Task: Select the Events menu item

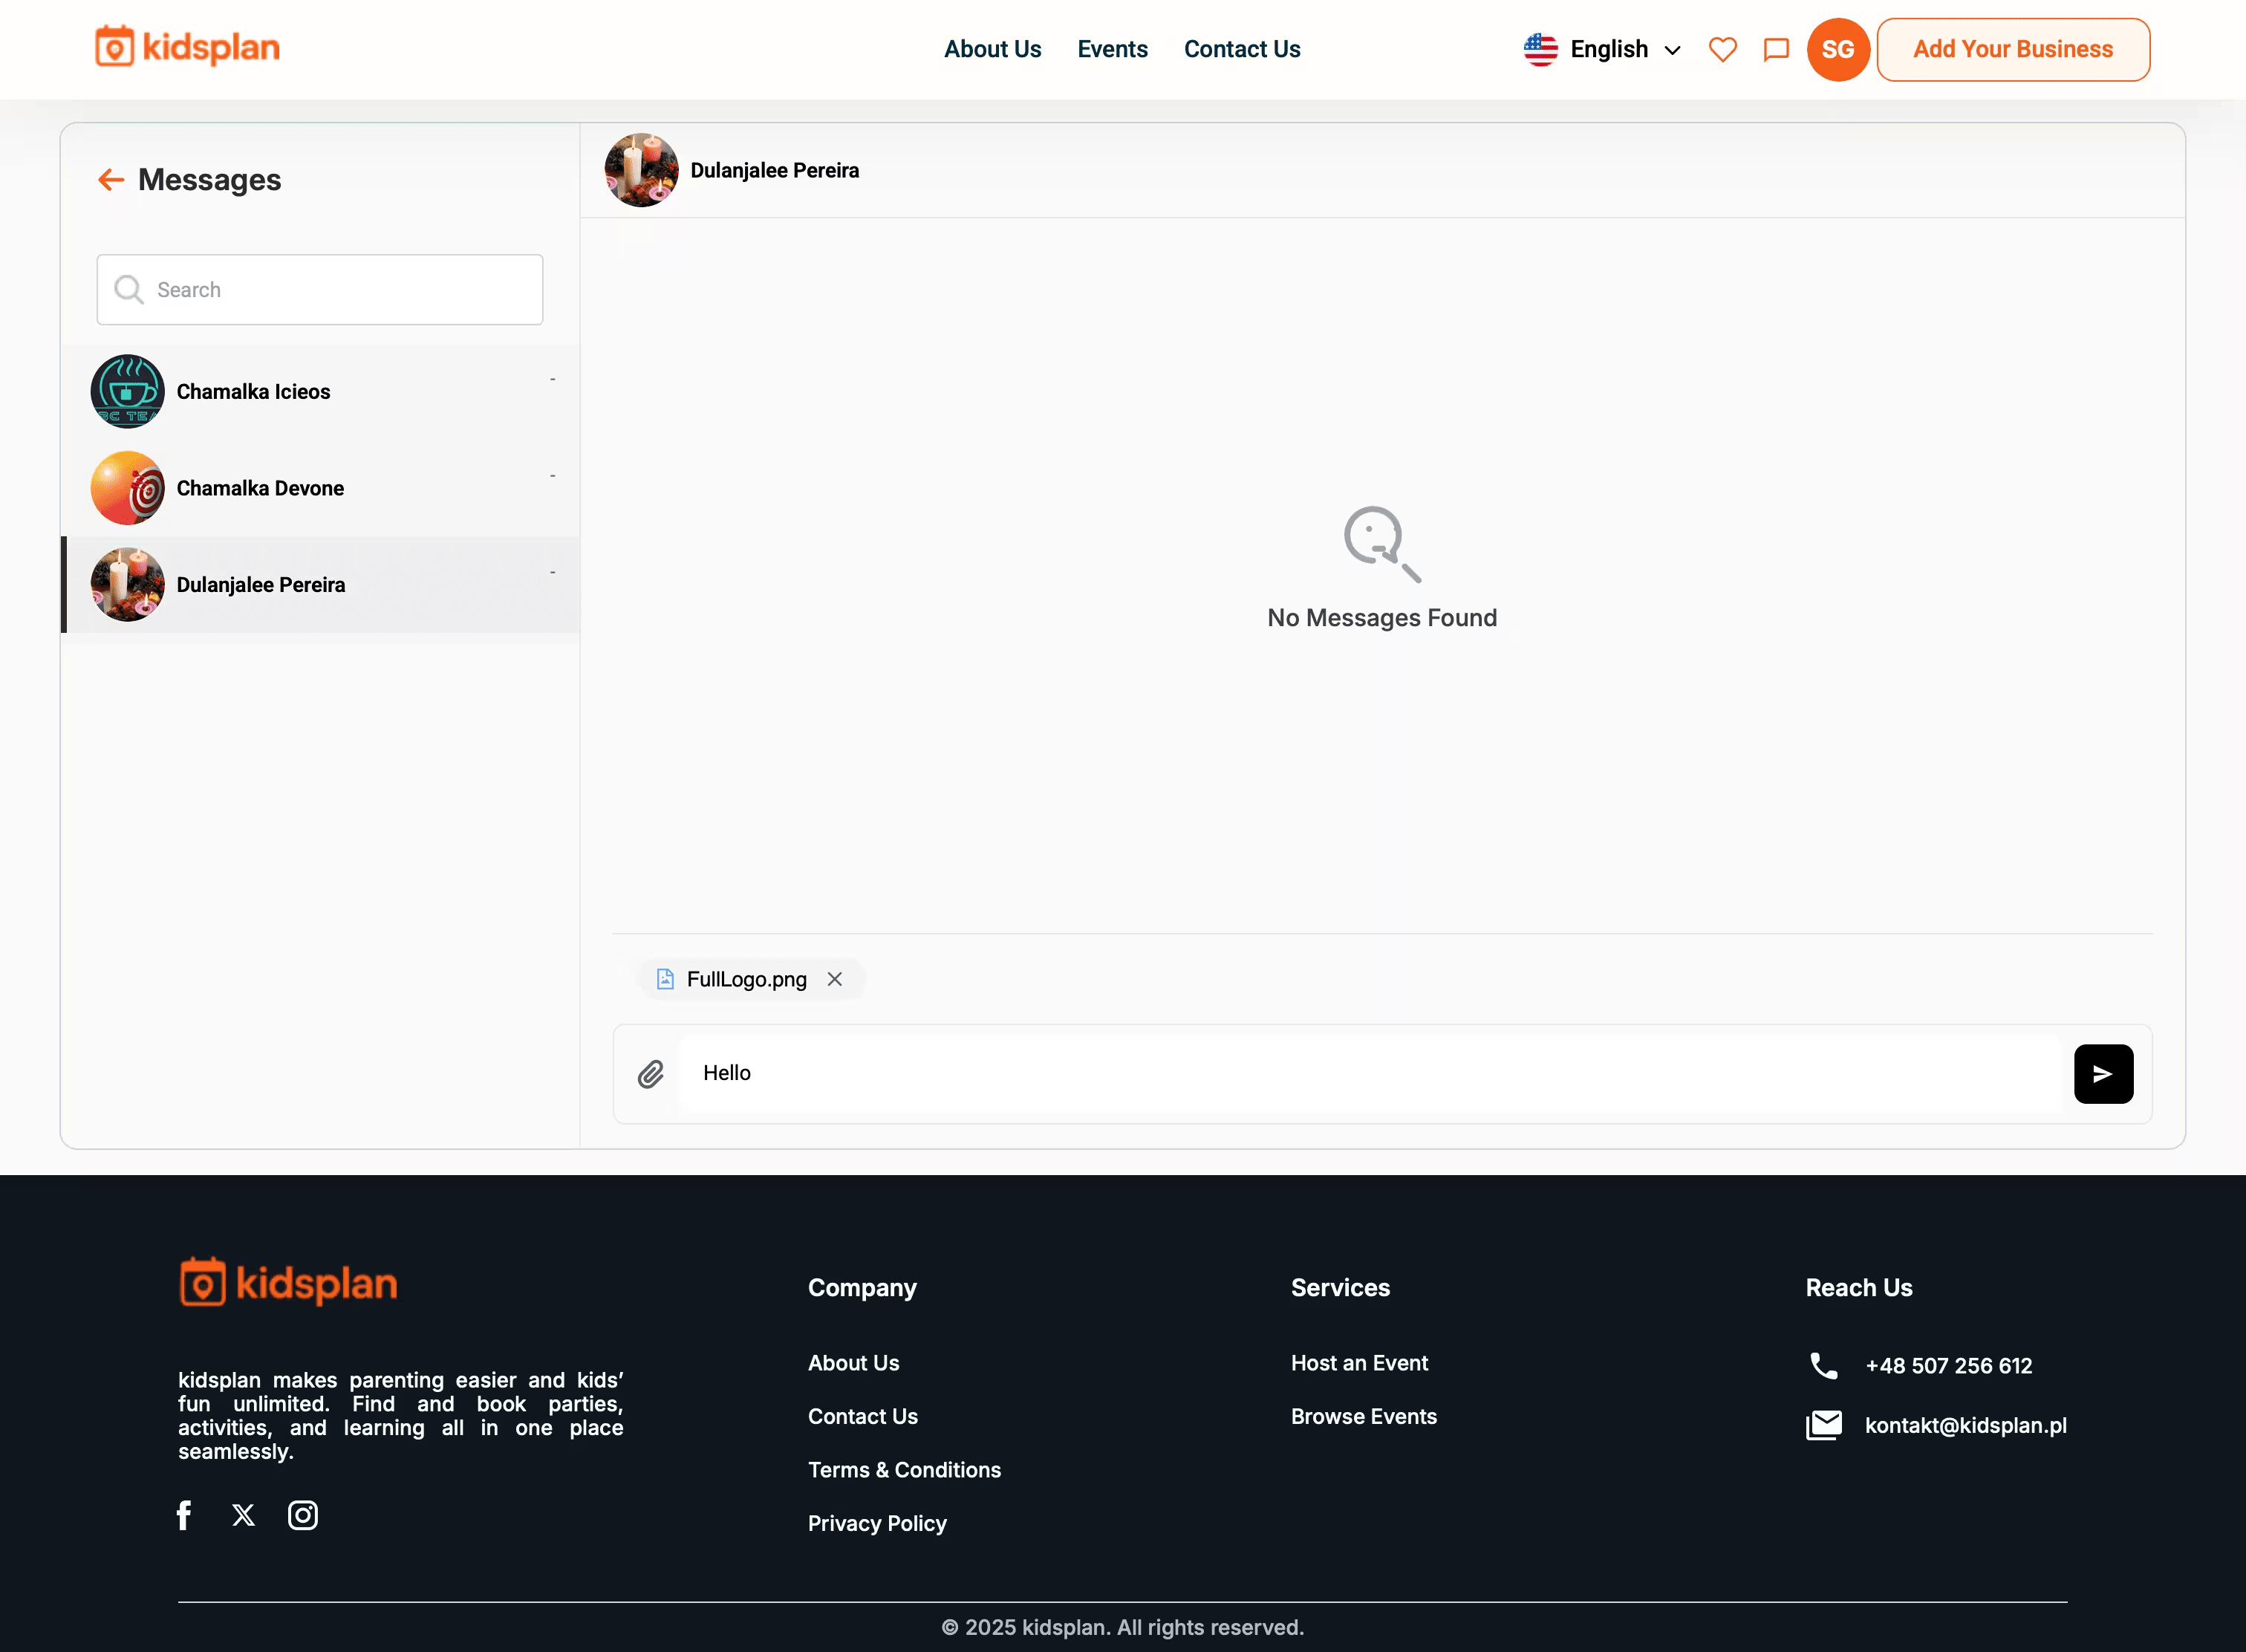Action: [1112, 49]
